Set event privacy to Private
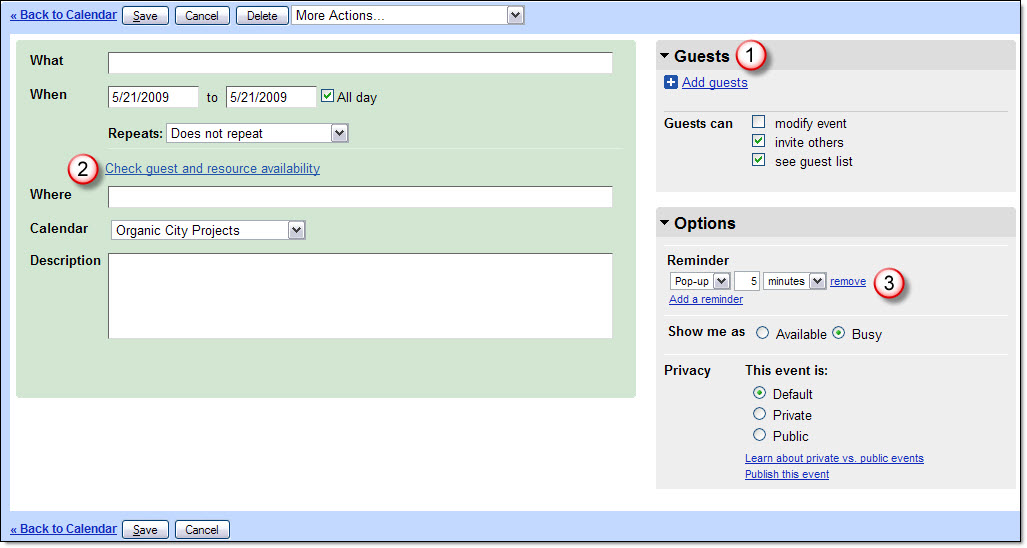This screenshot has width=1027, height=548. click(x=760, y=414)
